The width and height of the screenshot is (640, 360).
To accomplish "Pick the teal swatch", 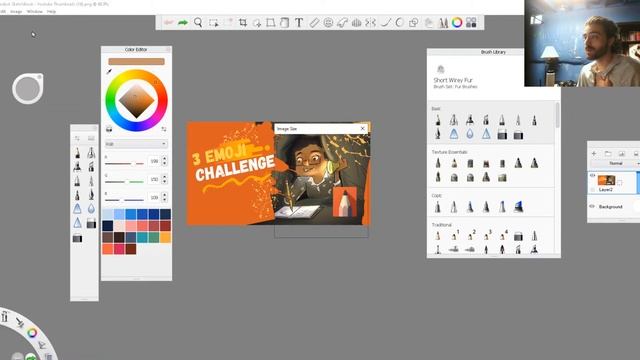I will pos(142,238).
